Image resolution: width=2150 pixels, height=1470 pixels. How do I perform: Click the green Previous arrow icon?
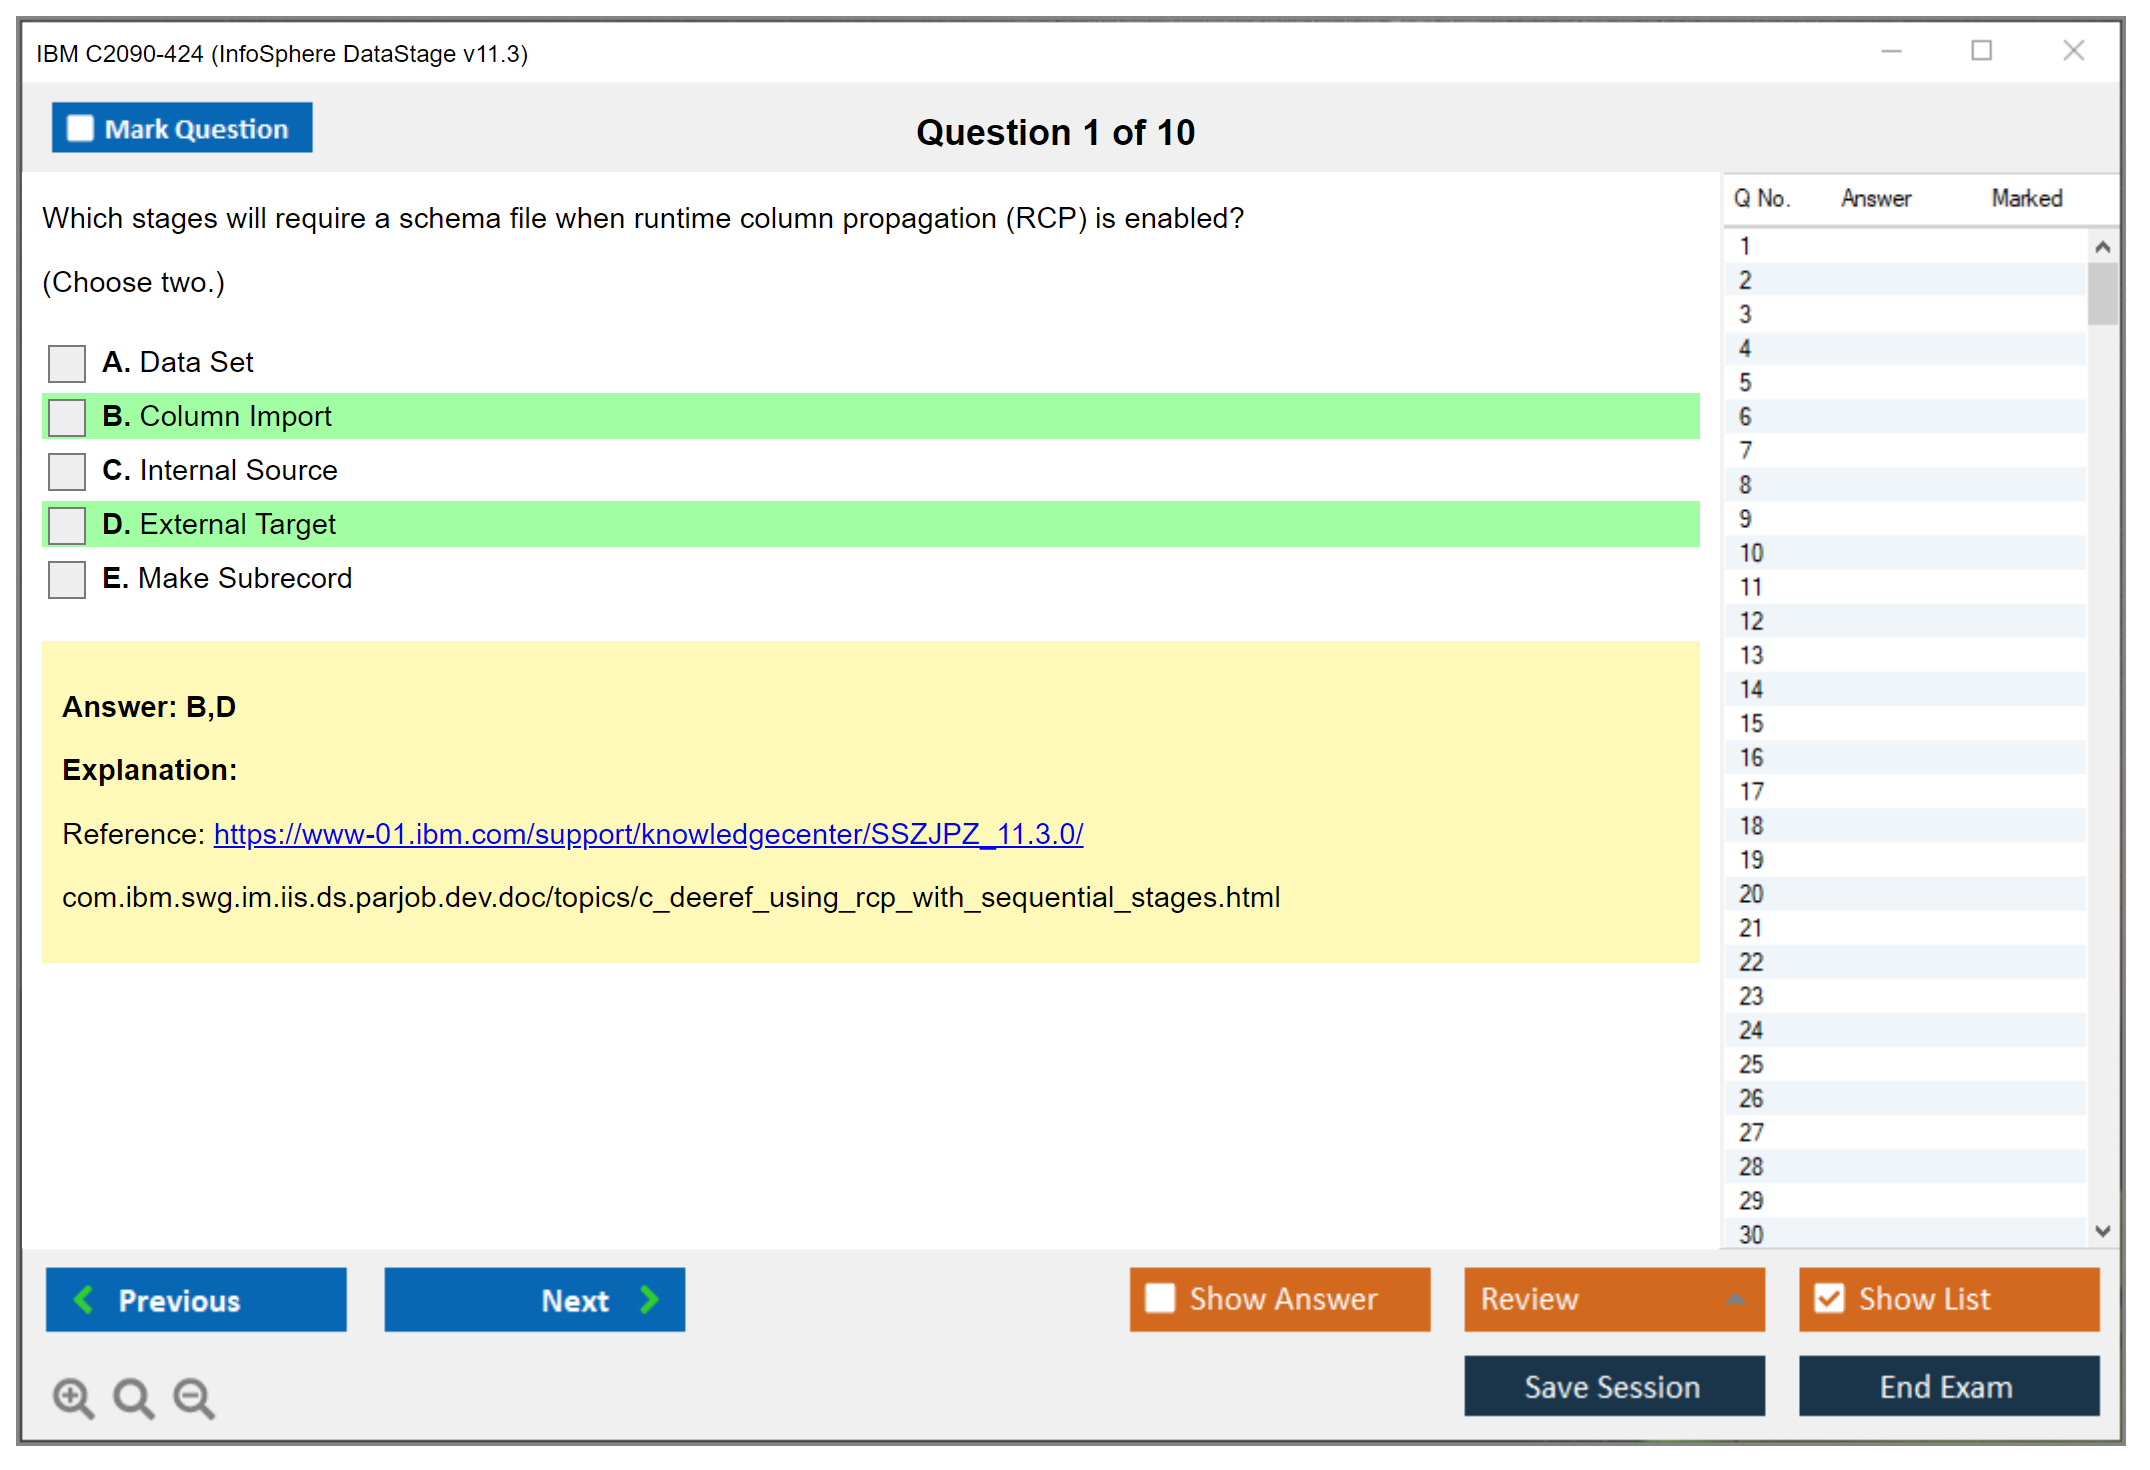point(84,1299)
